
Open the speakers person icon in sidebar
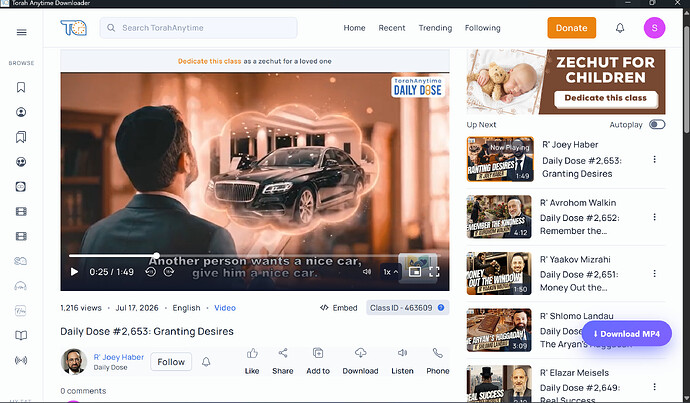(x=21, y=112)
